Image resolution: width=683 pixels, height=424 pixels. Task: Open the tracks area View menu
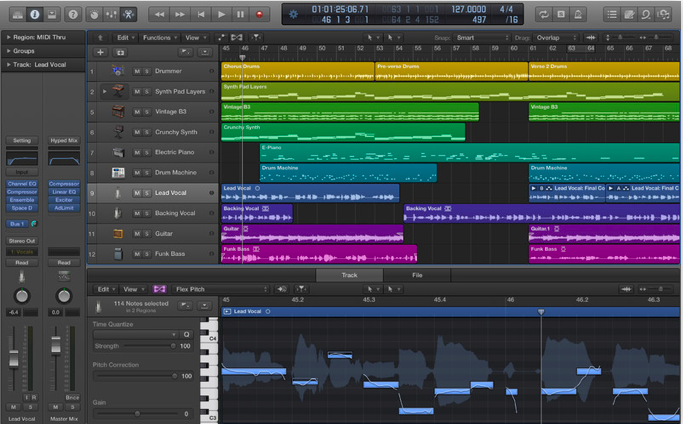pyautogui.click(x=195, y=38)
